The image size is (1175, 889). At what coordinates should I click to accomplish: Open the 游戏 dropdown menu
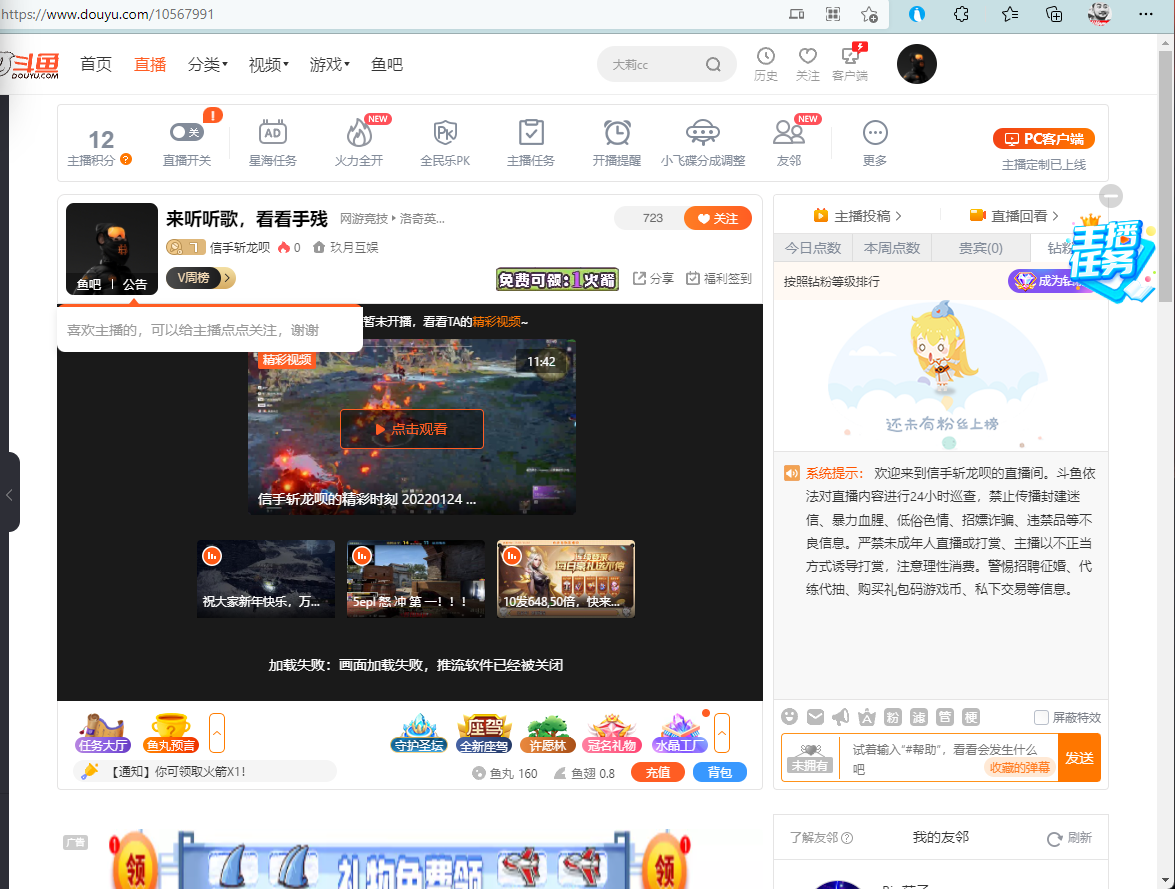click(x=330, y=64)
